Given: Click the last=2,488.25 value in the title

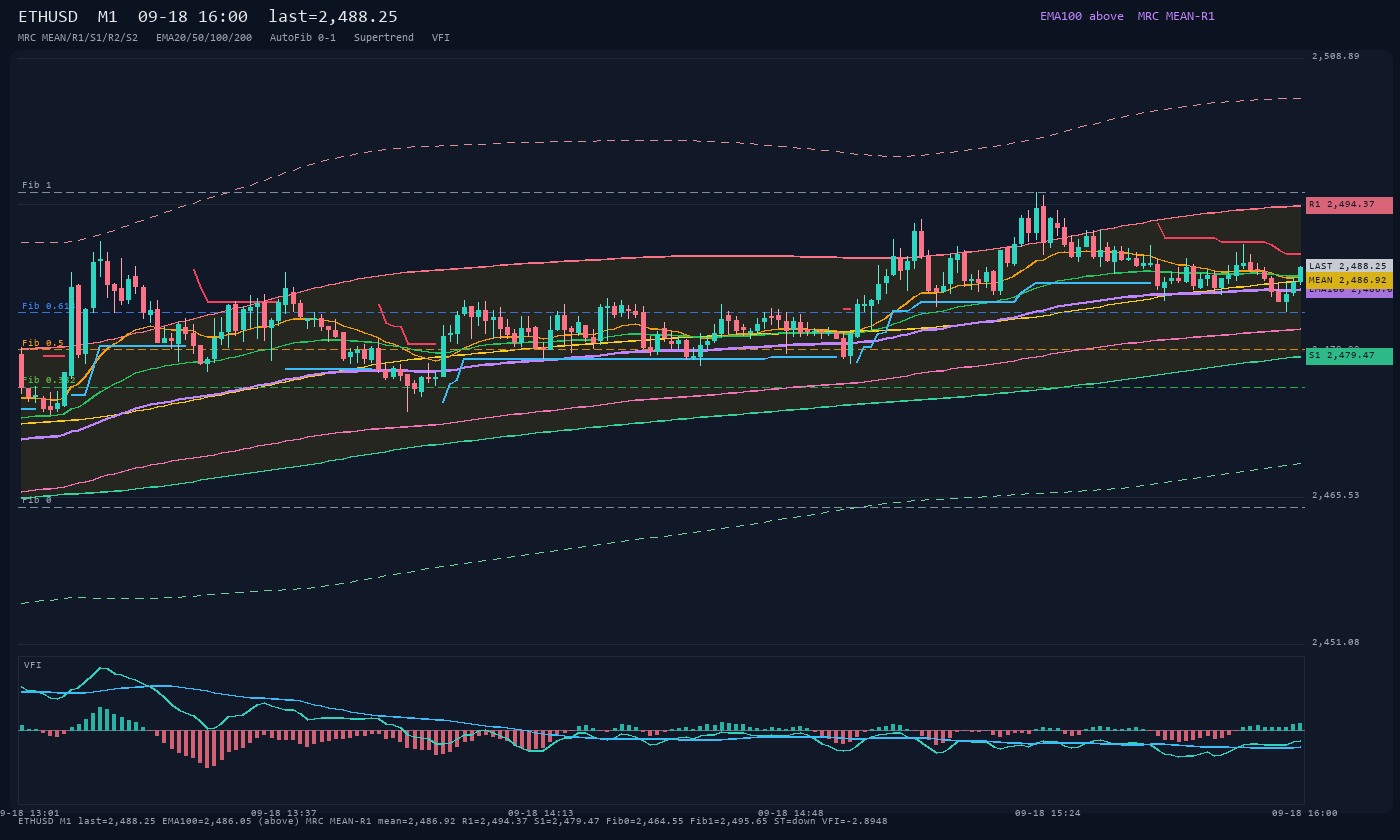Looking at the screenshot, I should coord(333,17).
